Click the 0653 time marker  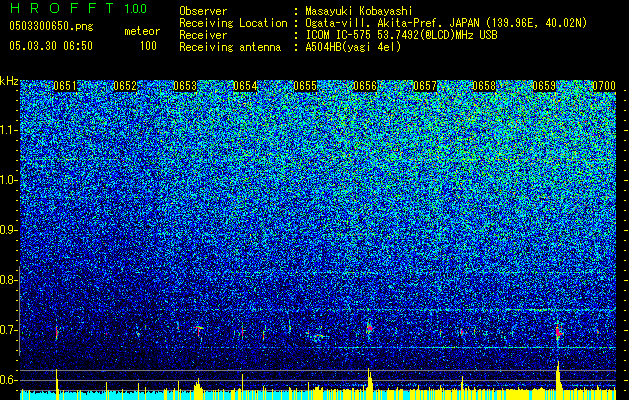(185, 86)
